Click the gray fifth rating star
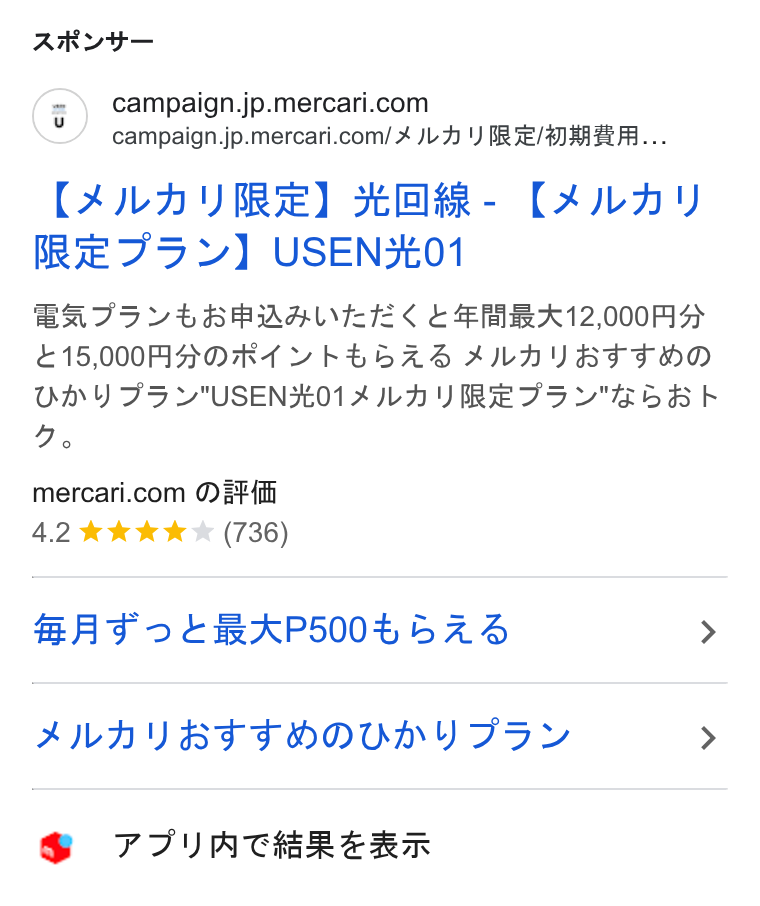Image resolution: width=760 pixels, height=906 pixels. point(202,532)
